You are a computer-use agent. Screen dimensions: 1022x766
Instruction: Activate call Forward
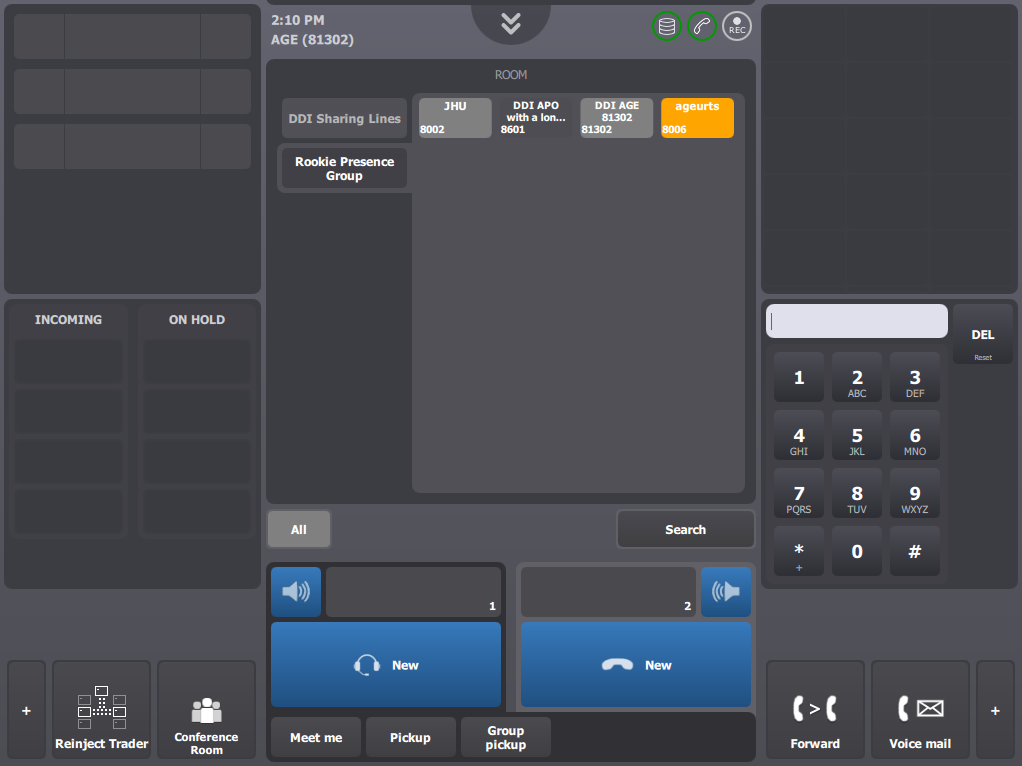coord(815,710)
